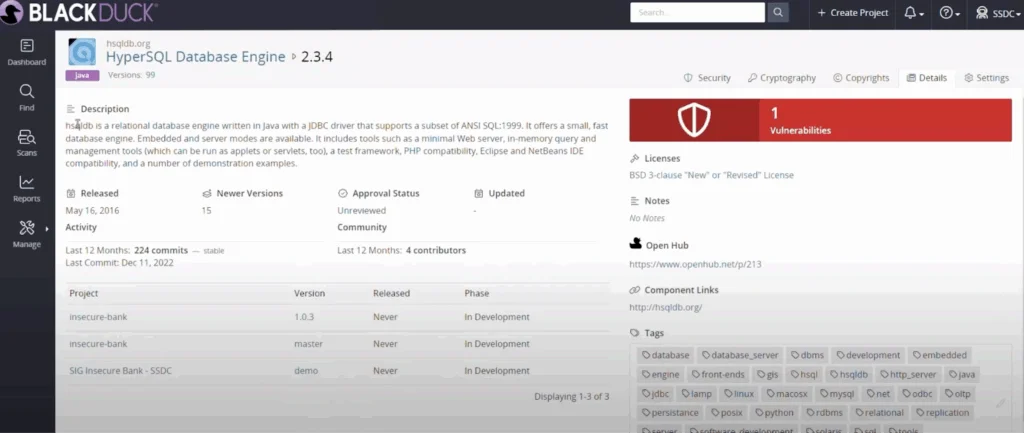Open the http://hsqldb.org/ component link
1024x433 pixels.
point(665,307)
